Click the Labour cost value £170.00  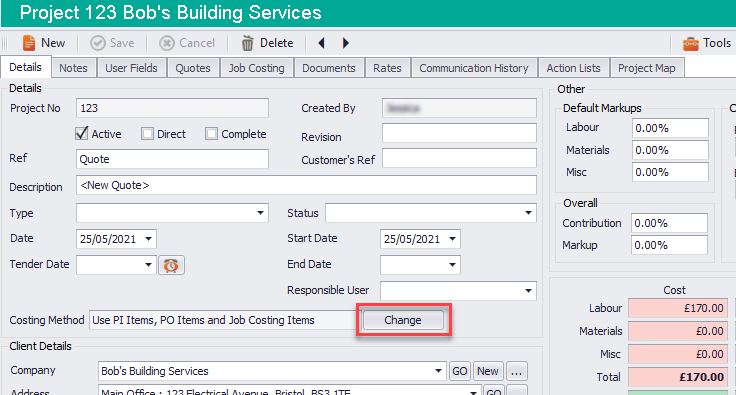(x=678, y=308)
